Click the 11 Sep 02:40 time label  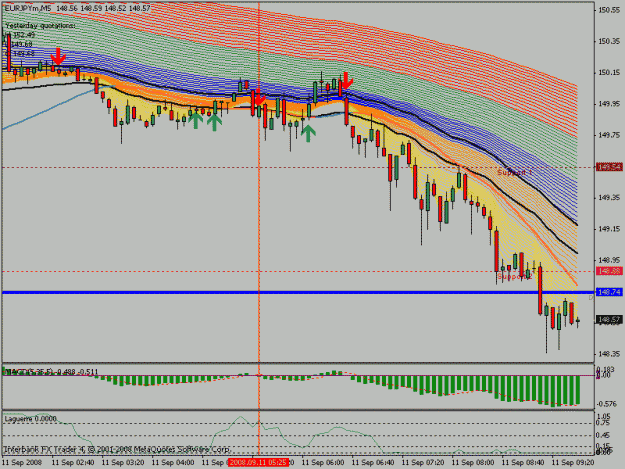(x=73, y=462)
